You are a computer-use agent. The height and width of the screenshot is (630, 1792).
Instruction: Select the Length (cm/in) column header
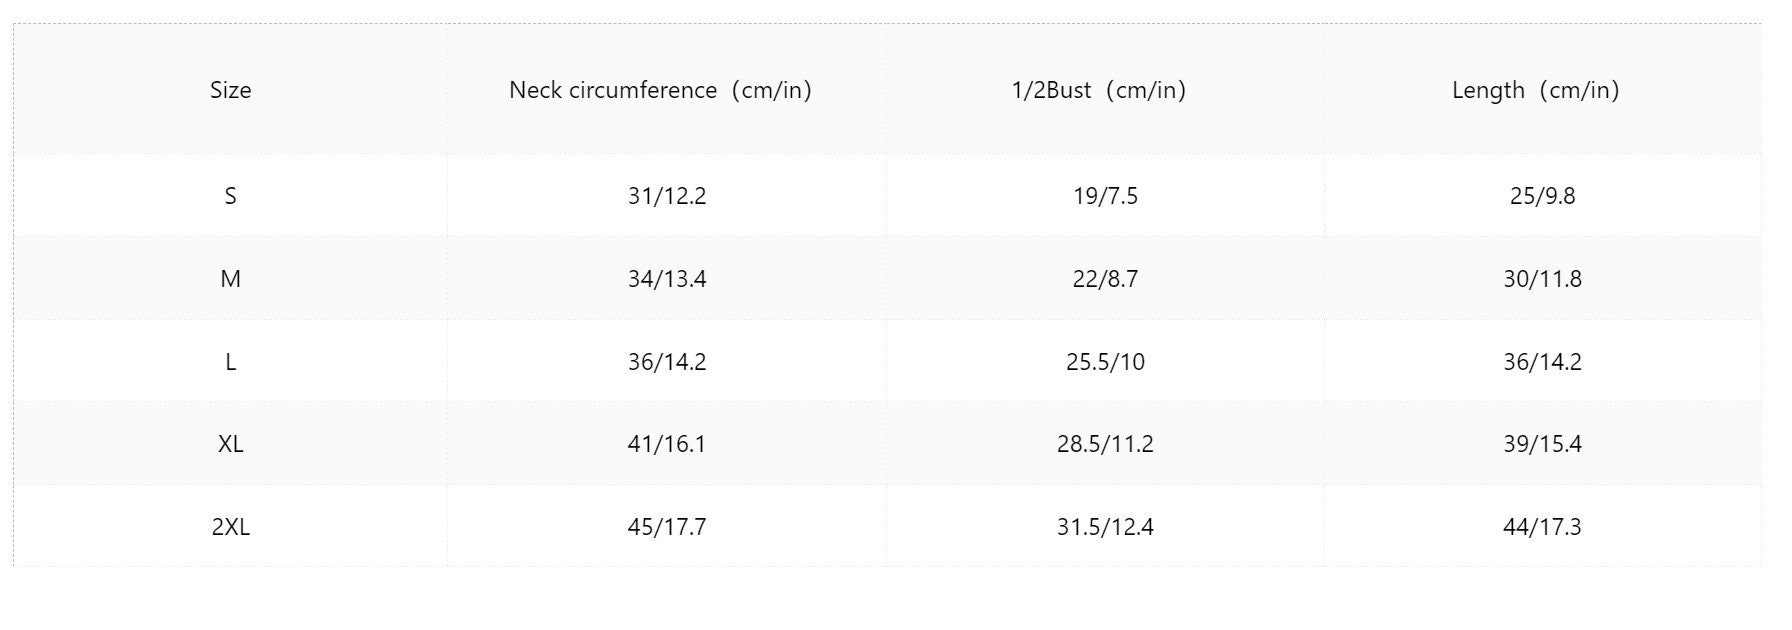pyautogui.click(x=1536, y=90)
